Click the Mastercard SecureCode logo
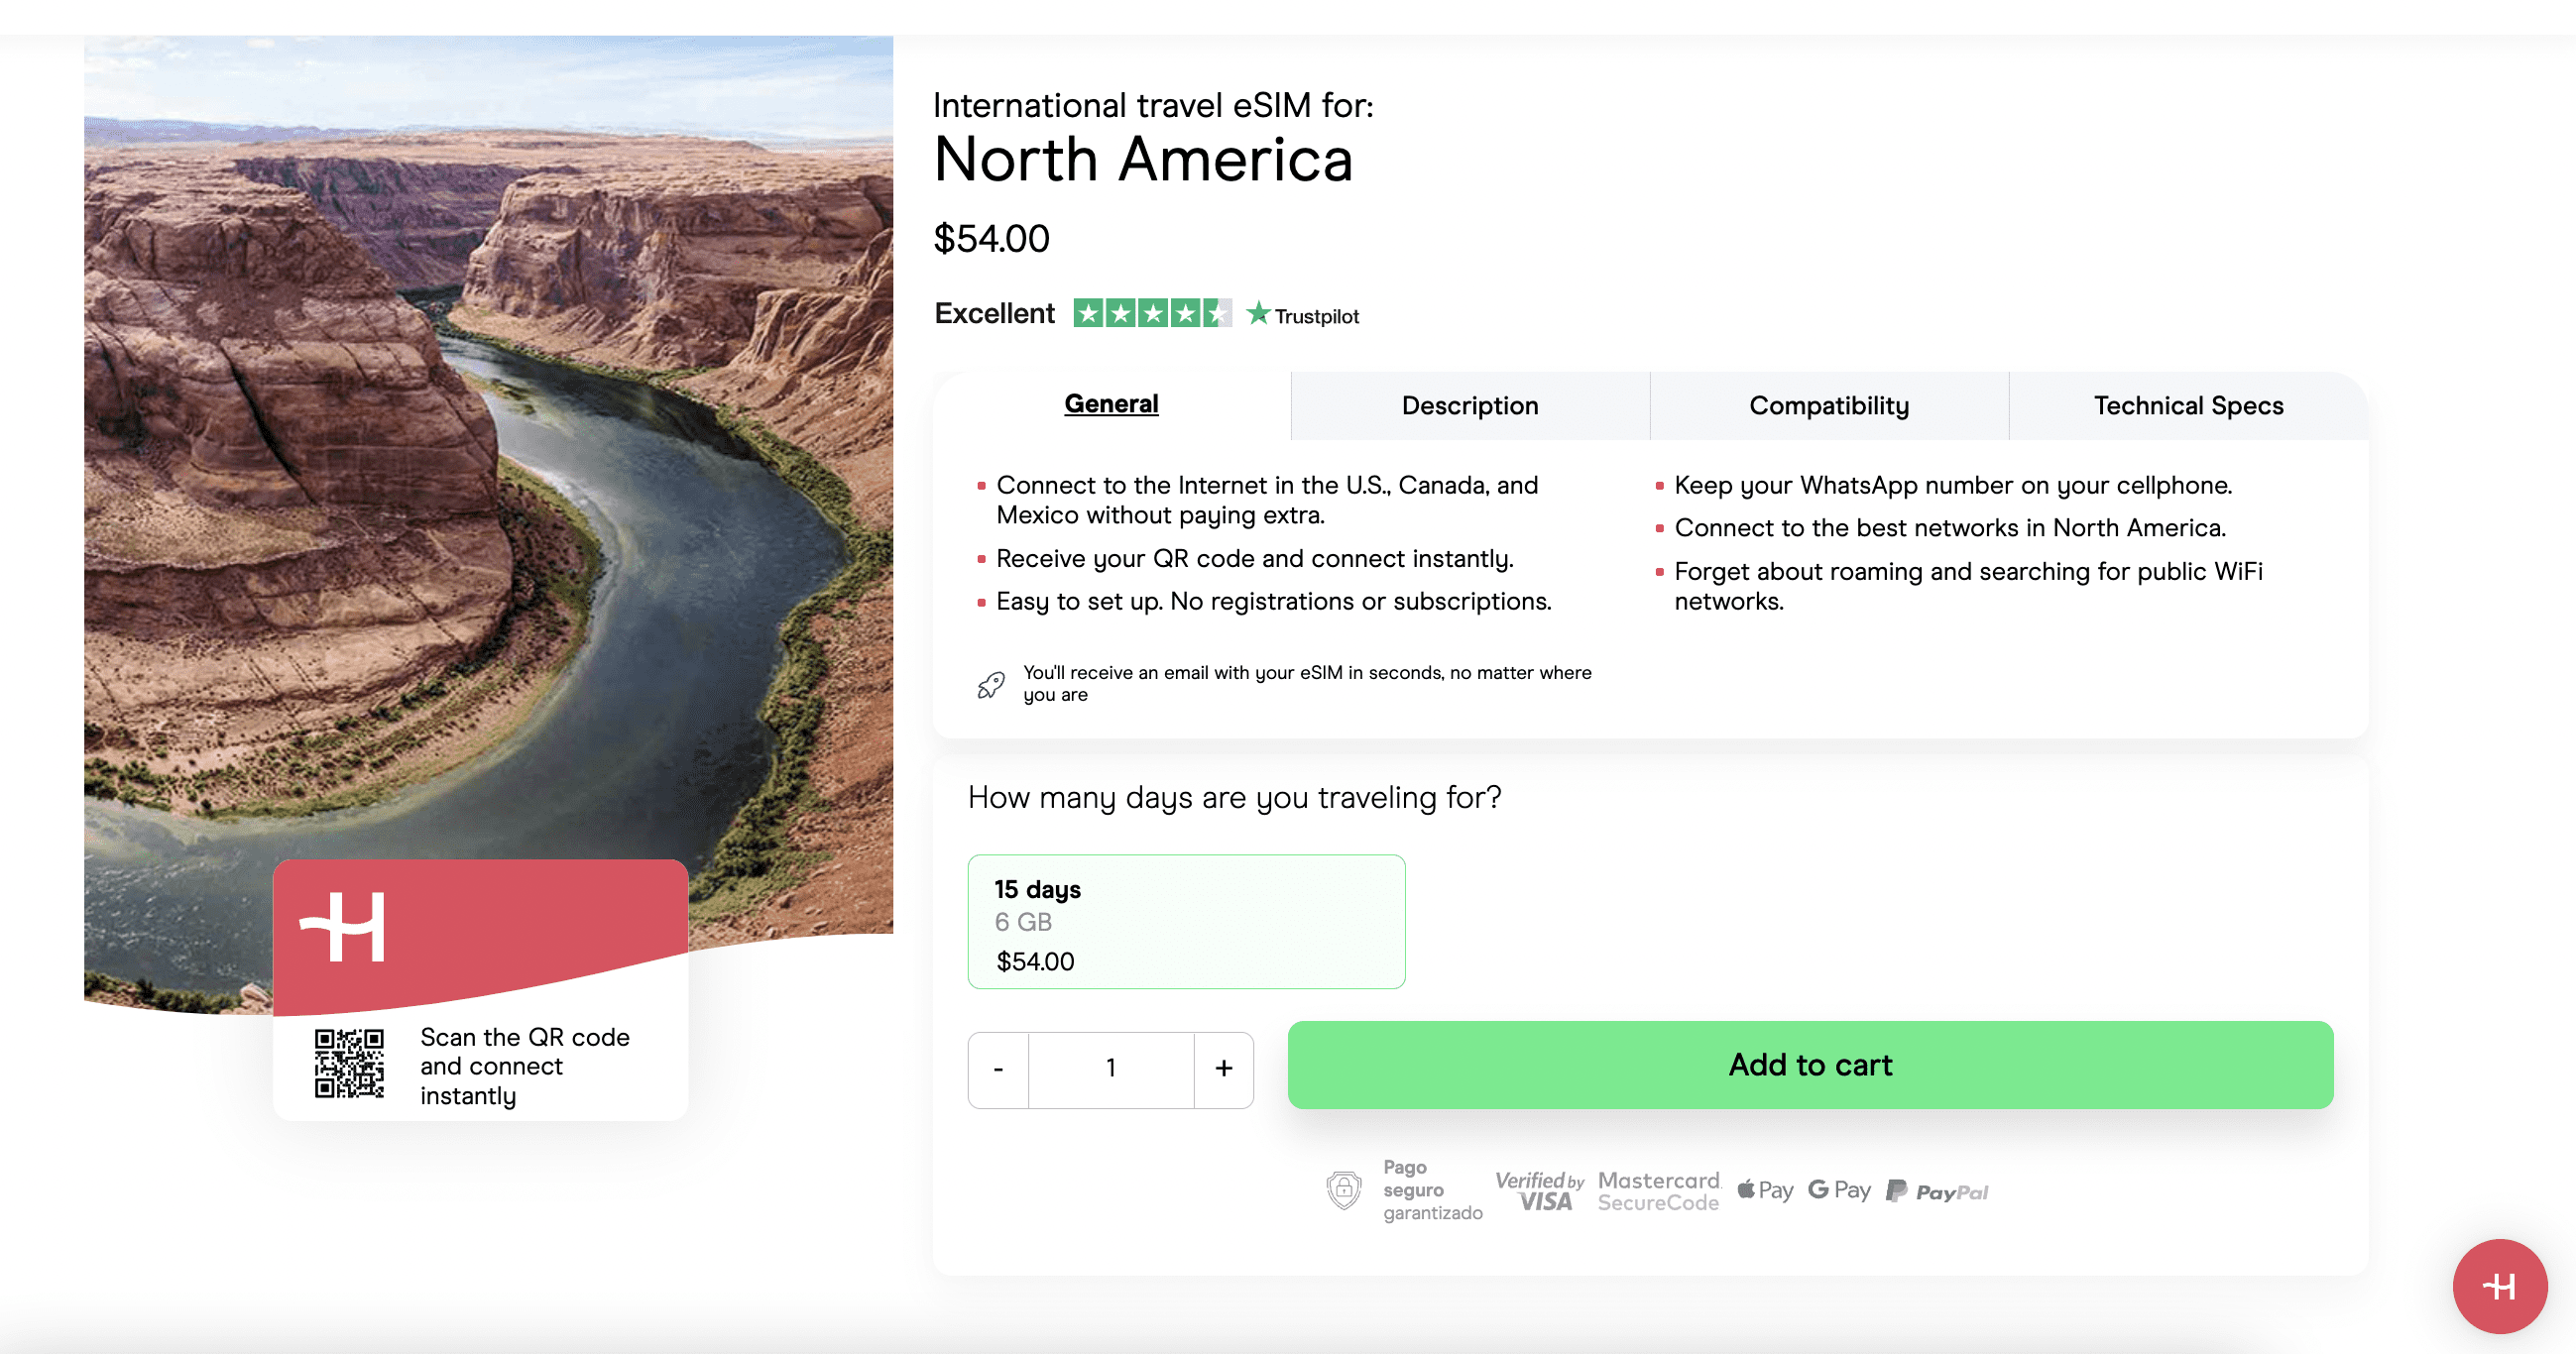2576x1354 pixels. coord(1659,1191)
